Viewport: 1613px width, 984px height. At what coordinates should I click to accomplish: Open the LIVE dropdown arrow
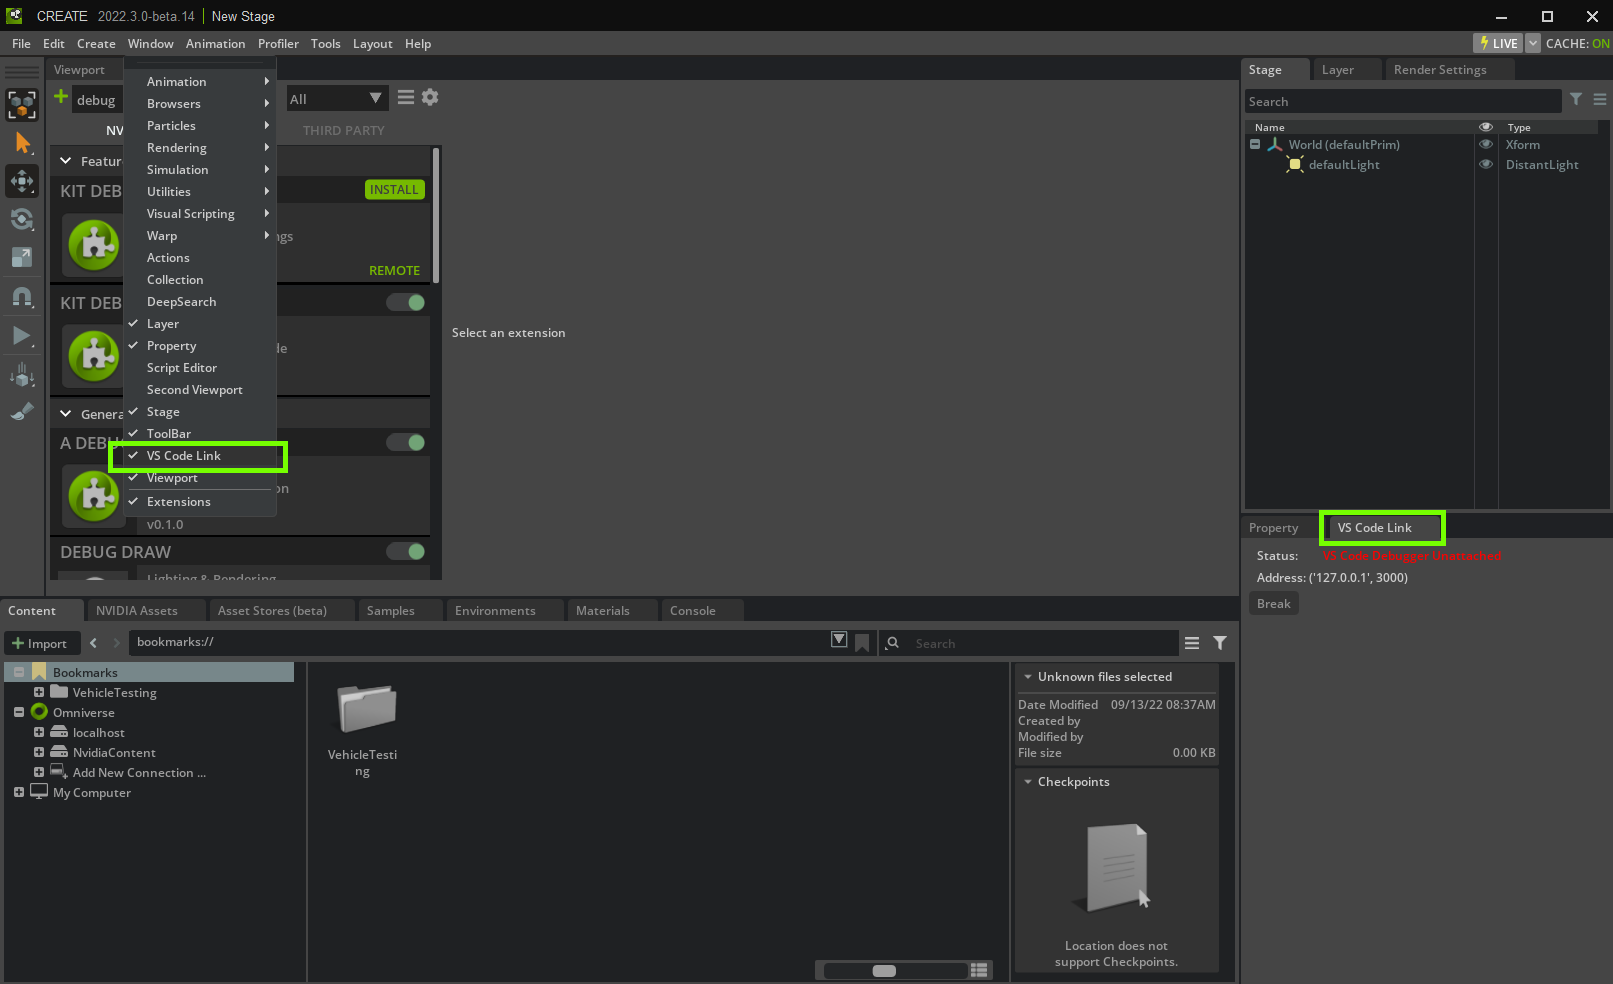tap(1533, 43)
